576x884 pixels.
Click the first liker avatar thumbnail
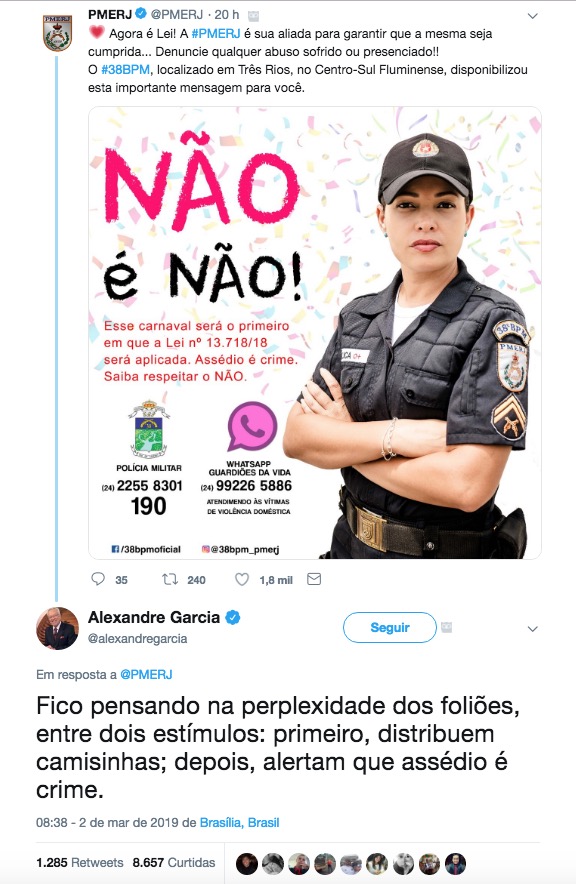(247, 864)
